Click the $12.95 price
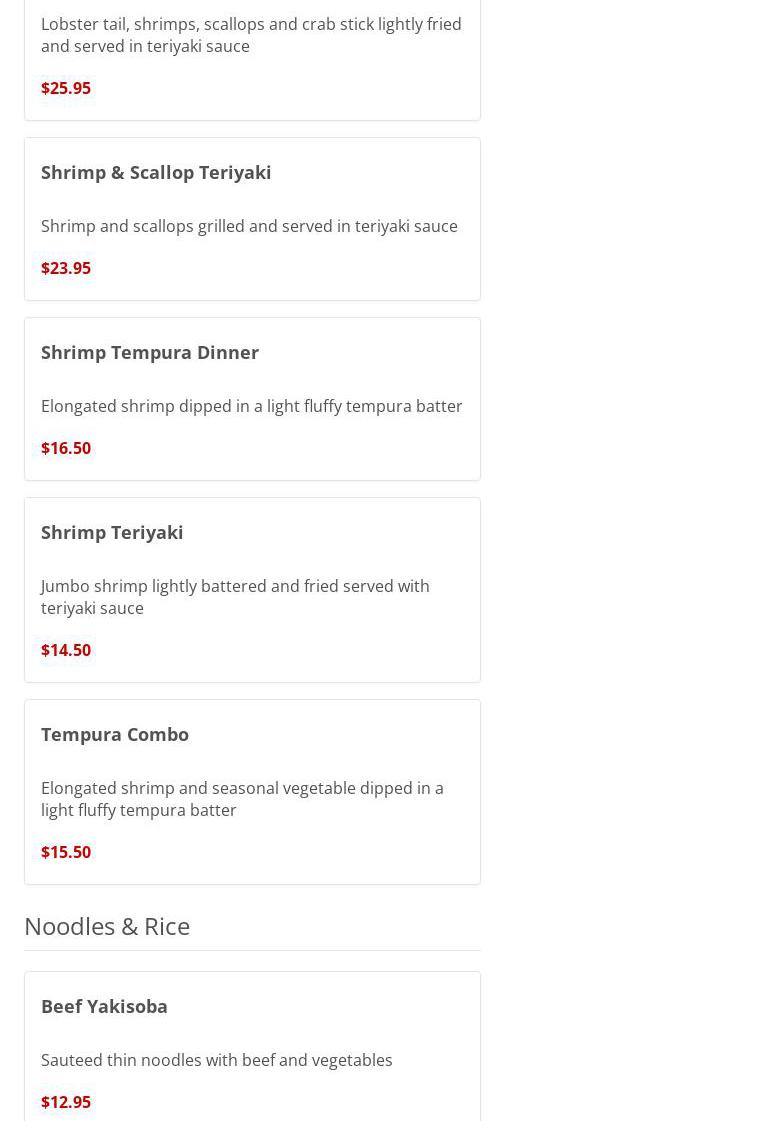Viewport: 770px width, 1121px height. tap(66, 1102)
